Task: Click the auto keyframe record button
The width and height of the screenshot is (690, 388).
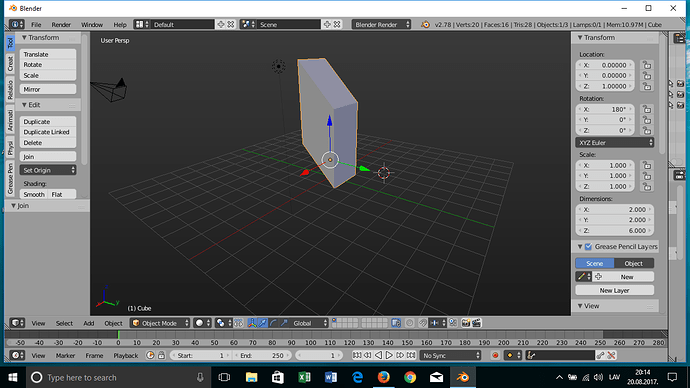Action: coord(495,355)
